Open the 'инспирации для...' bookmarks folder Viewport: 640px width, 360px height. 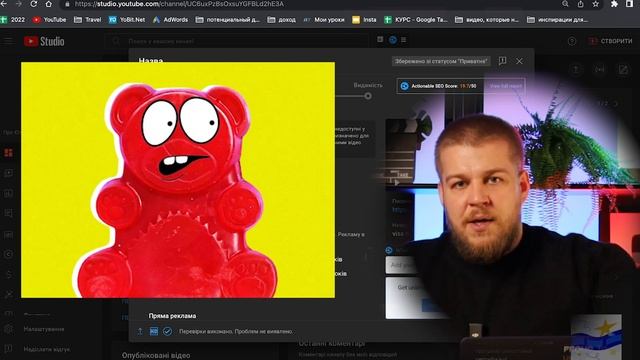[x=558, y=20]
